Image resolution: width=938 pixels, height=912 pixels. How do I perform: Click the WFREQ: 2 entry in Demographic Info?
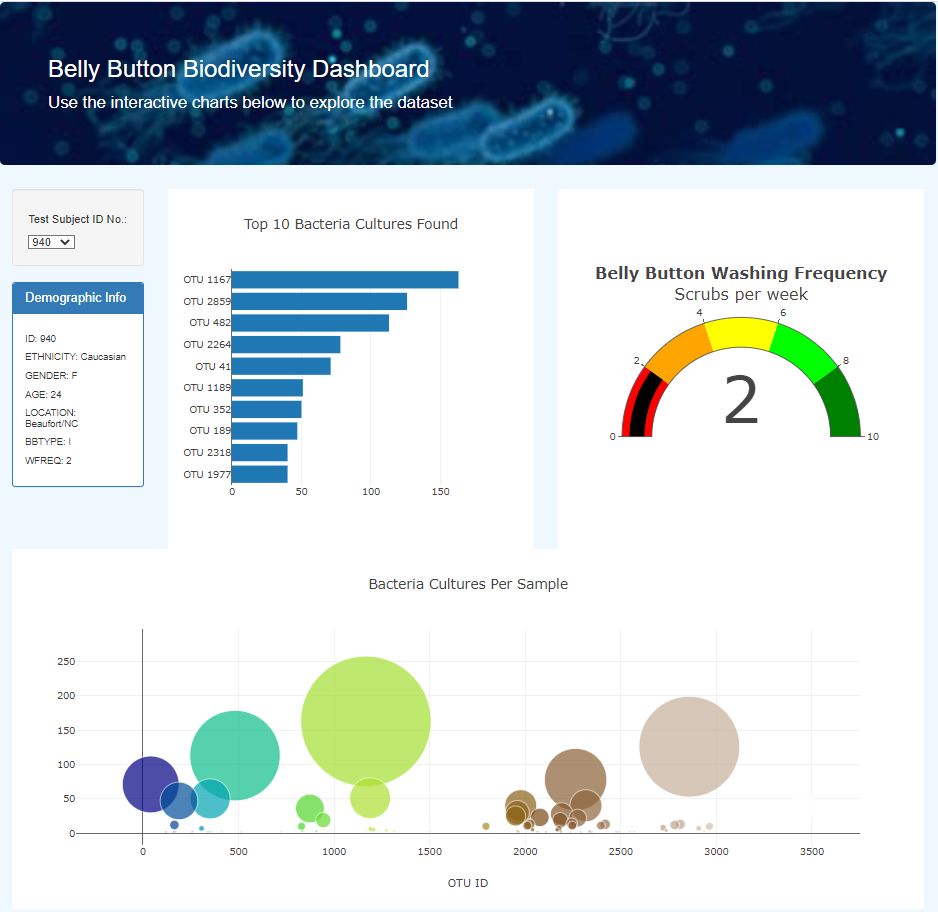(x=46, y=460)
